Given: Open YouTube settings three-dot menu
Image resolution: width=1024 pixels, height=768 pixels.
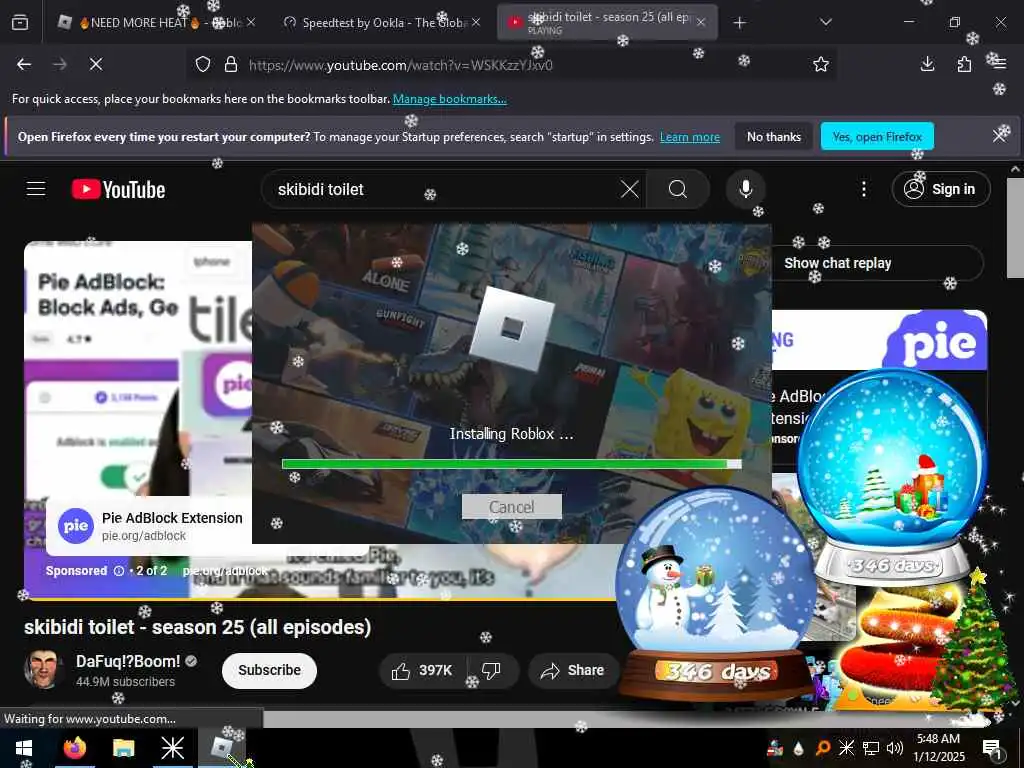Looking at the screenshot, I should click(x=864, y=189).
